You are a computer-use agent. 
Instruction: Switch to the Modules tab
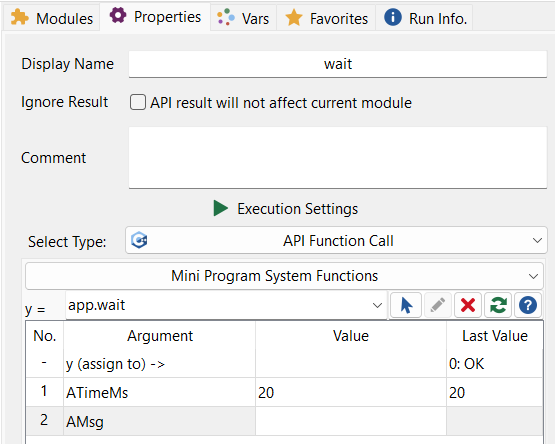52,18
